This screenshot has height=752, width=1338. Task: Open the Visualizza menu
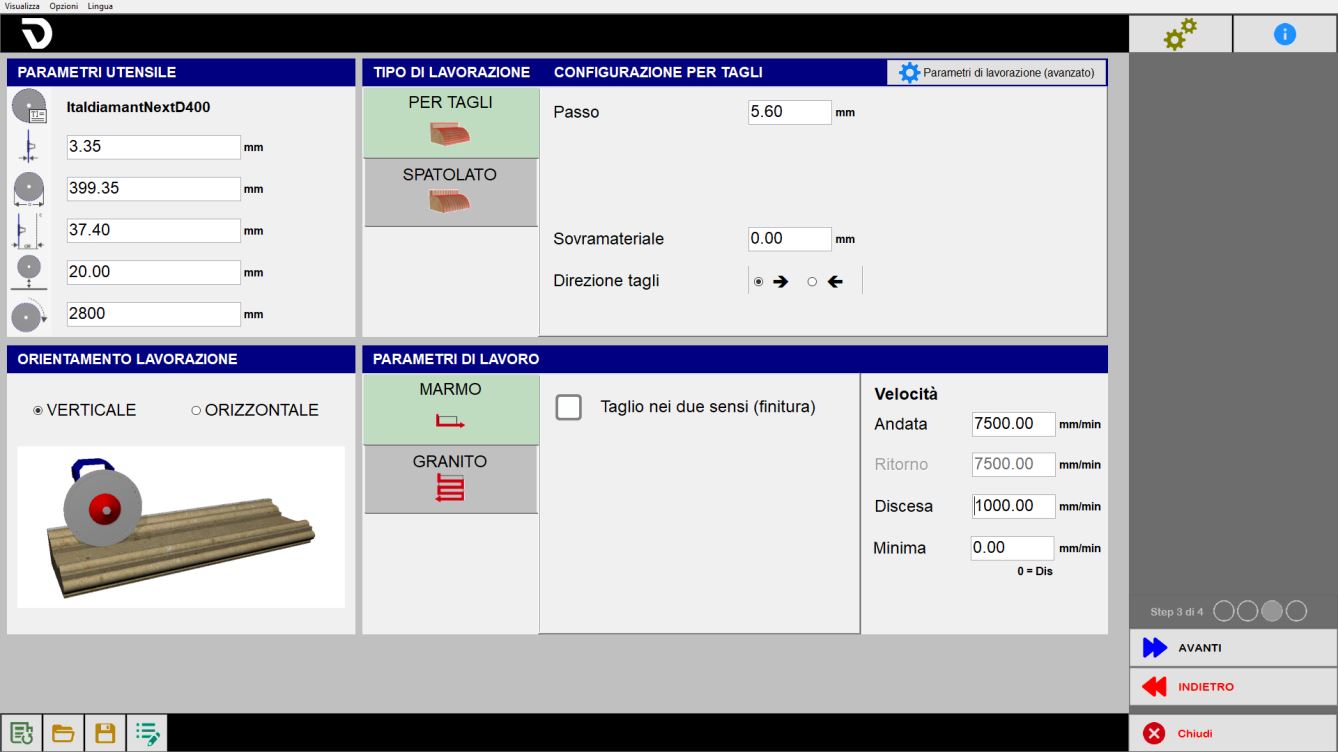click(x=22, y=6)
